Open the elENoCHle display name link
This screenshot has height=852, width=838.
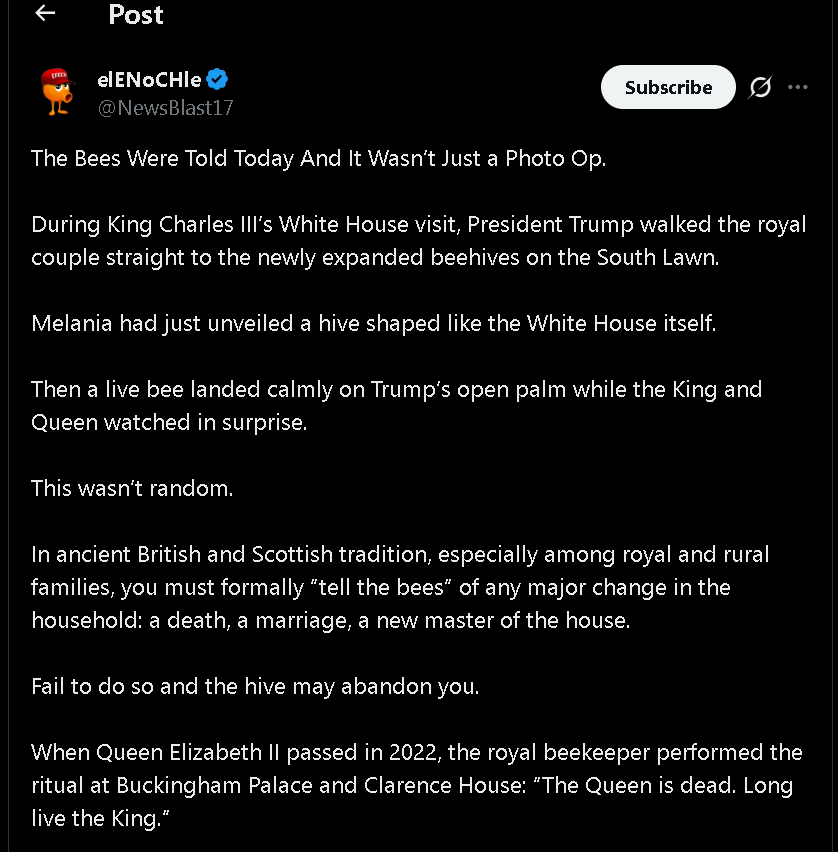(x=149, y=79)
